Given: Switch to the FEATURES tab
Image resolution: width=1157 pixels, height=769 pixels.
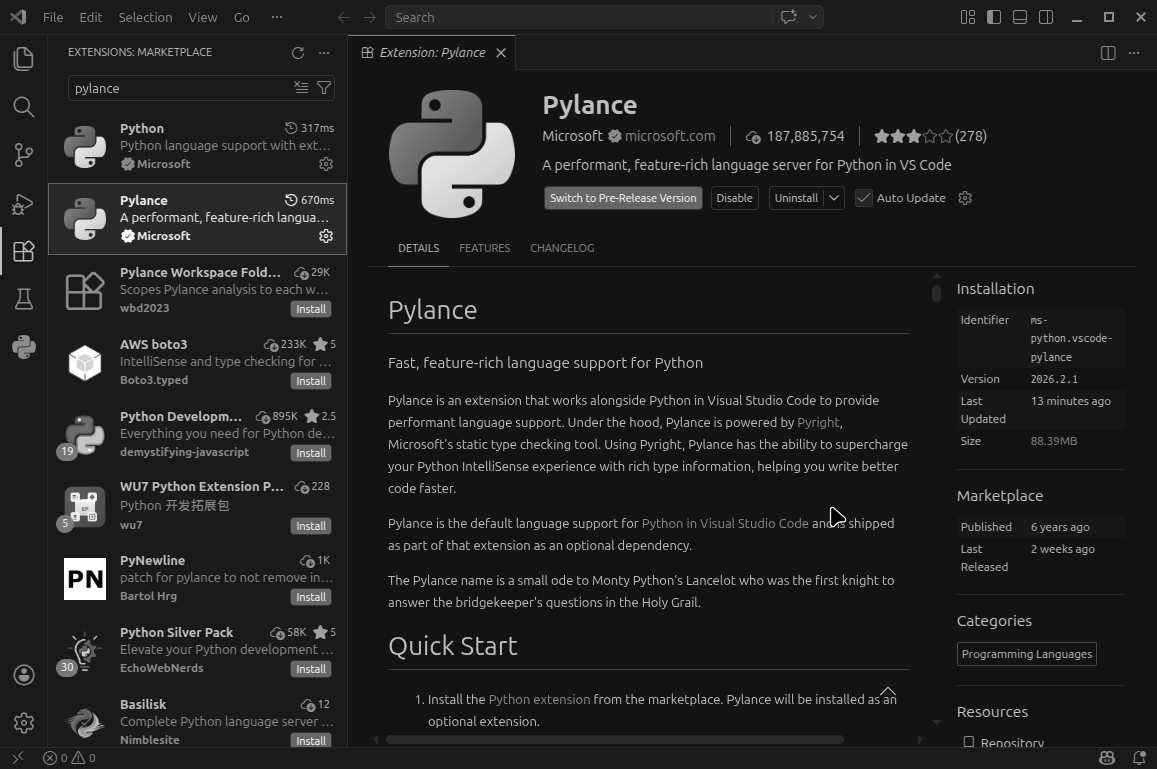Looking at the screenshot, I should pos(485,248).
